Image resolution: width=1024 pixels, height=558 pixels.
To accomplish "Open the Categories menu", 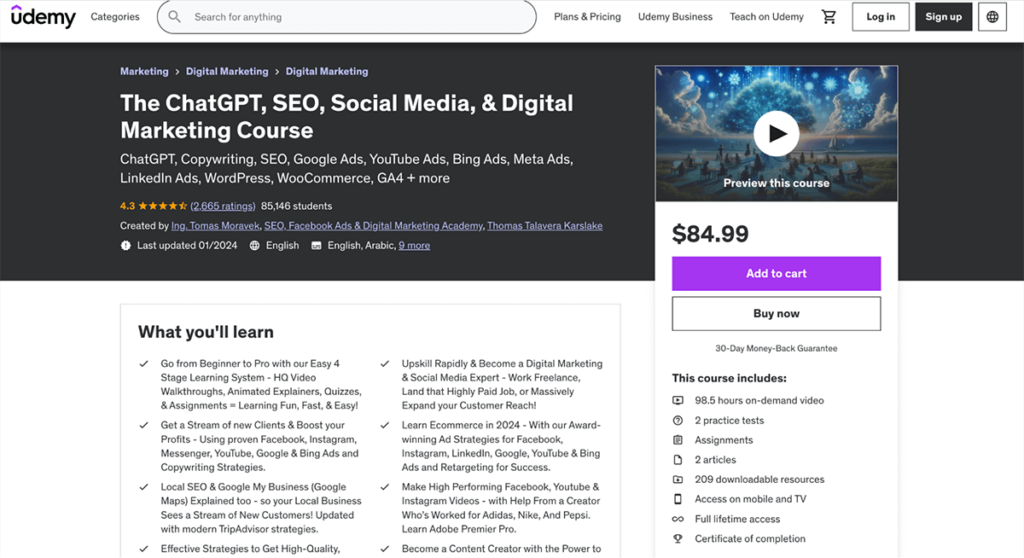I will [x=115, y=17].
